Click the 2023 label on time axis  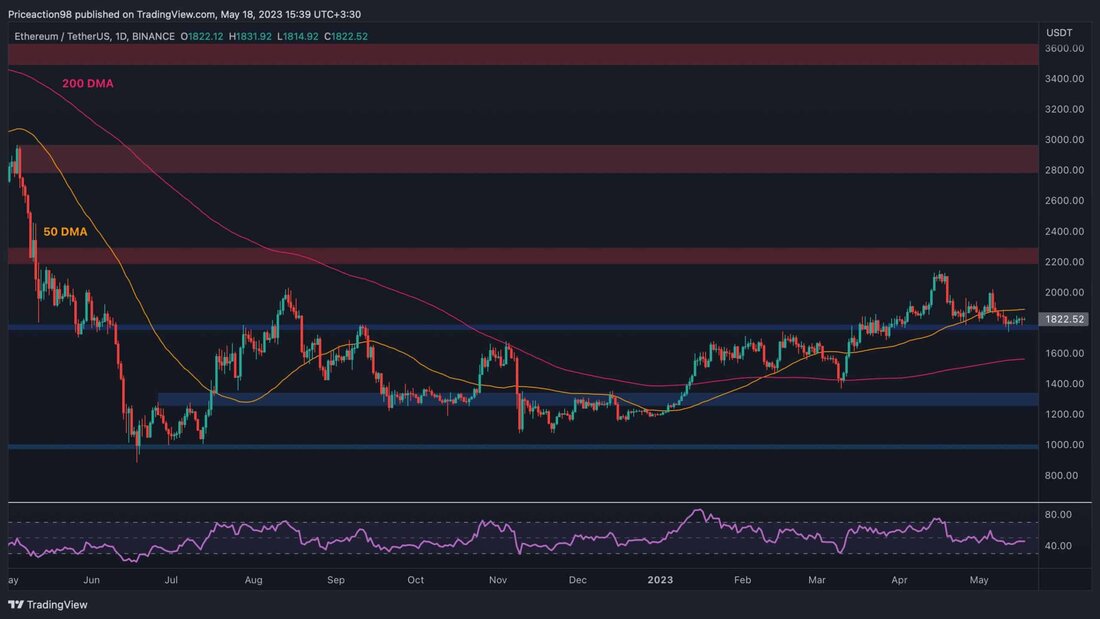tap(660, 580)
